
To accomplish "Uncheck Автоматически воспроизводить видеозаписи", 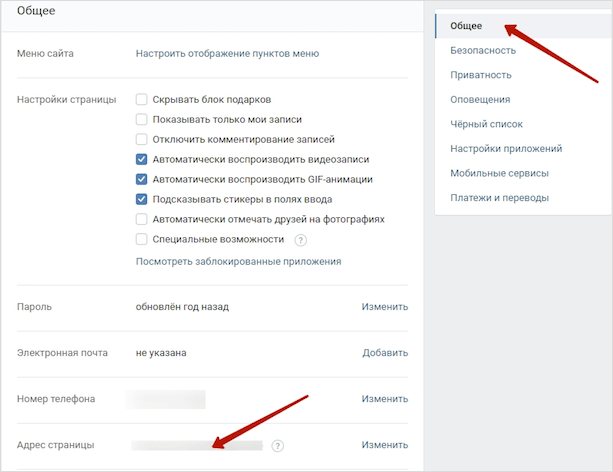I will [142, 159].
